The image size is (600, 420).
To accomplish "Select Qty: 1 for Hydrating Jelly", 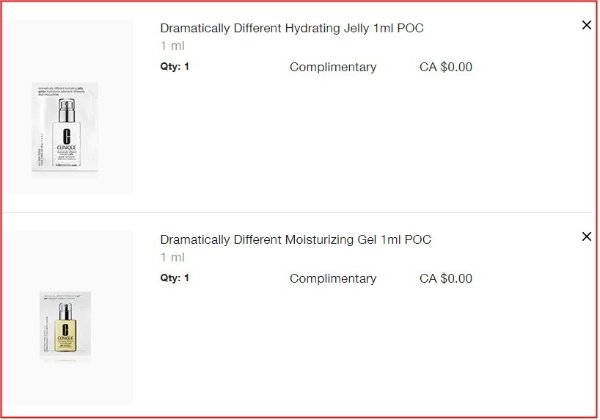I will (x=174, y=67).
